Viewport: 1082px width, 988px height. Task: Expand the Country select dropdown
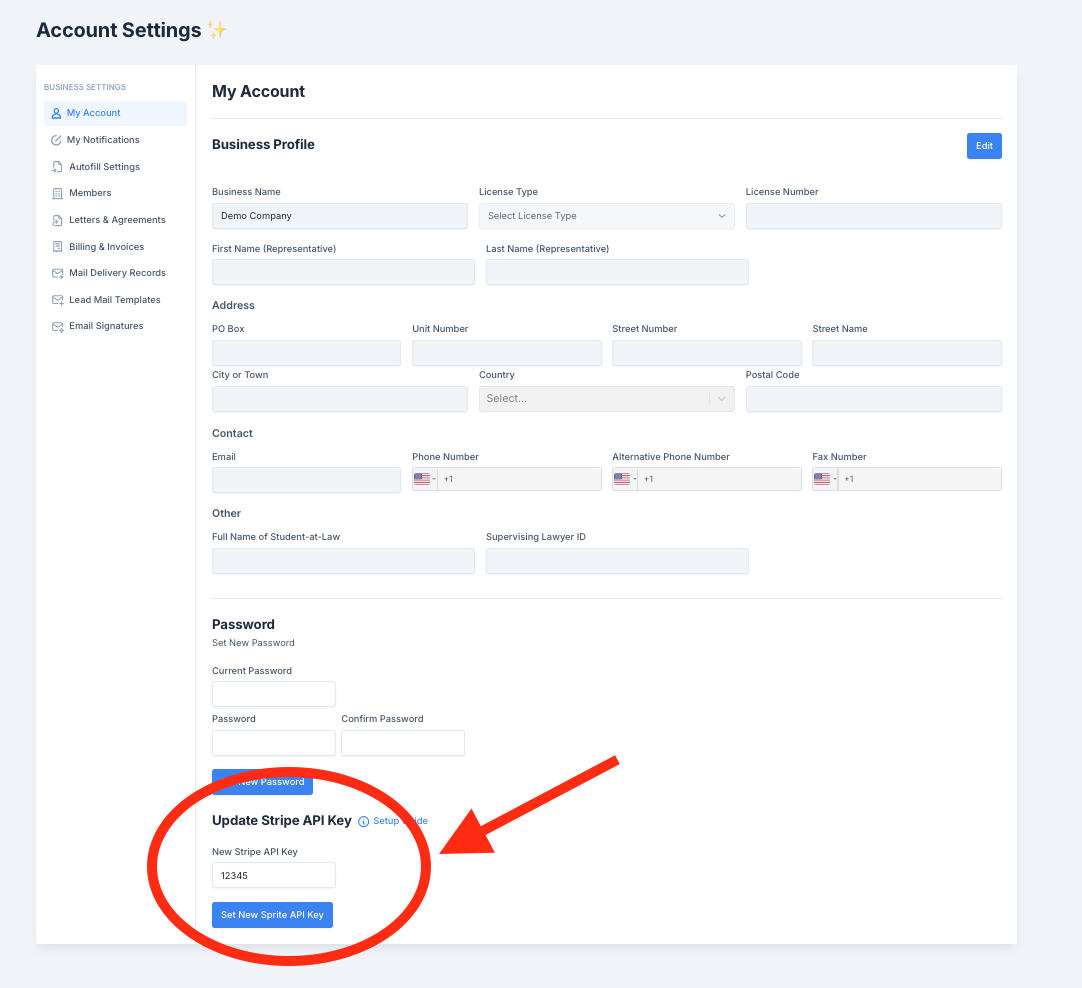pyautogui.click(x=606, y=398)
